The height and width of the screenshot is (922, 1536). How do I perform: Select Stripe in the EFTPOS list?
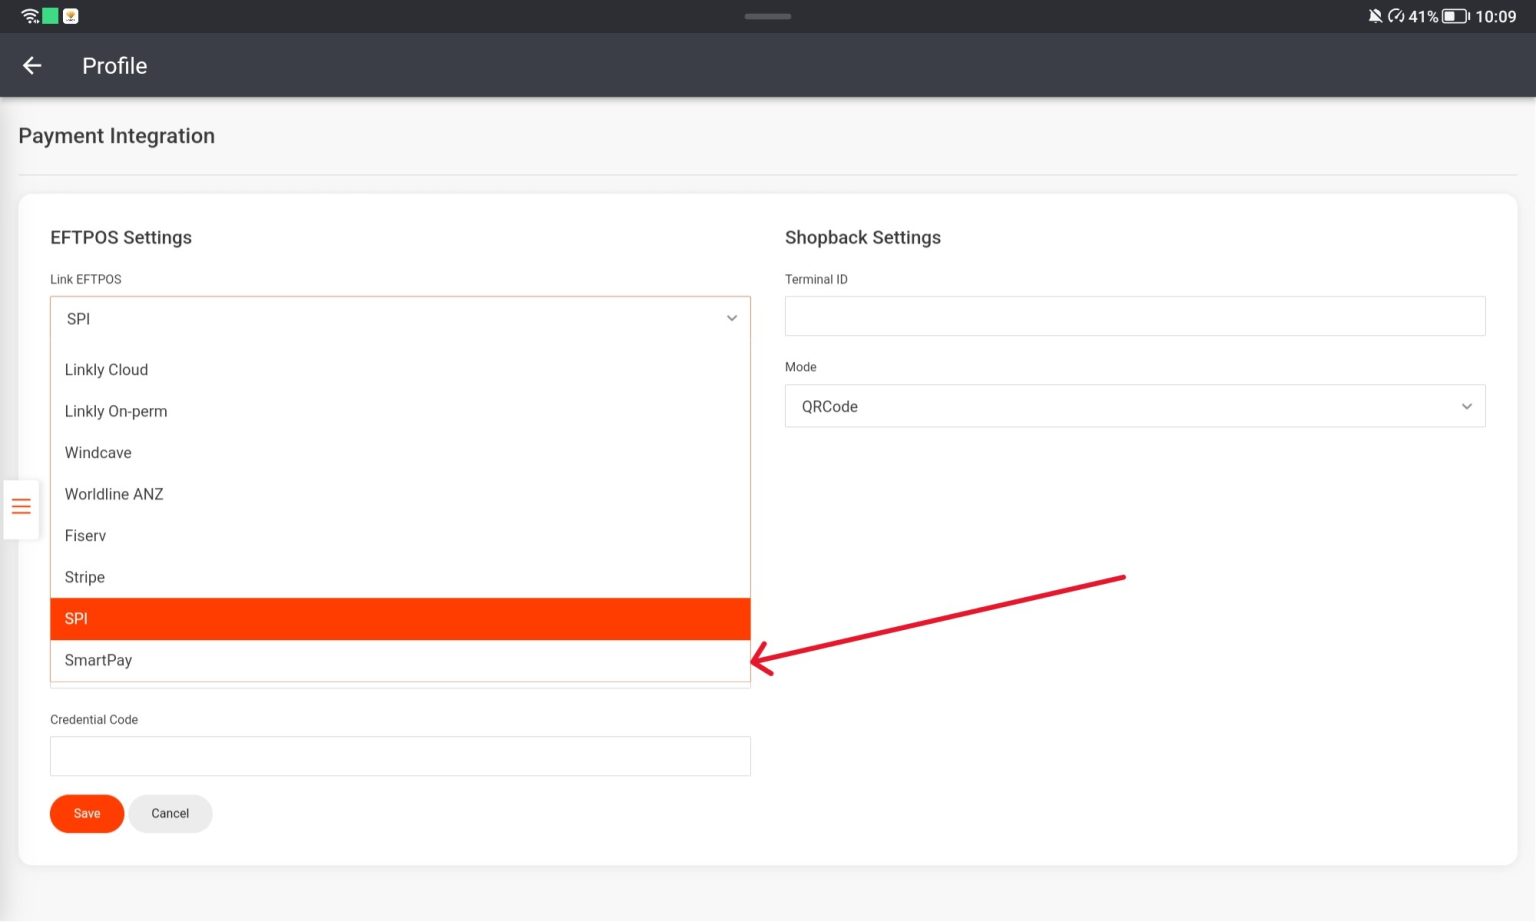(85, 578)
